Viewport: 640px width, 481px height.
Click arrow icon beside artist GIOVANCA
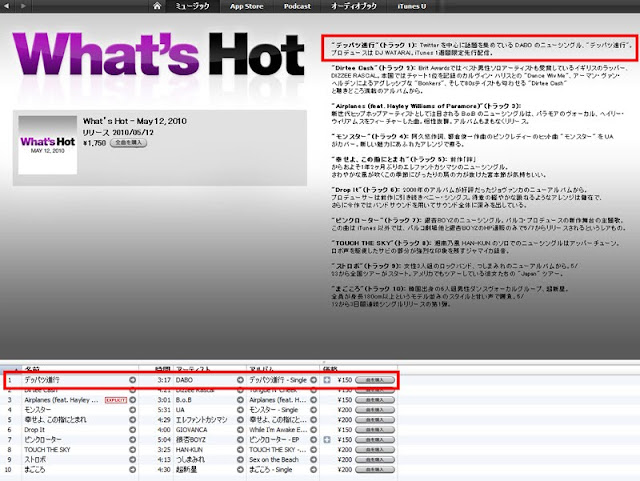click(240, 430)
